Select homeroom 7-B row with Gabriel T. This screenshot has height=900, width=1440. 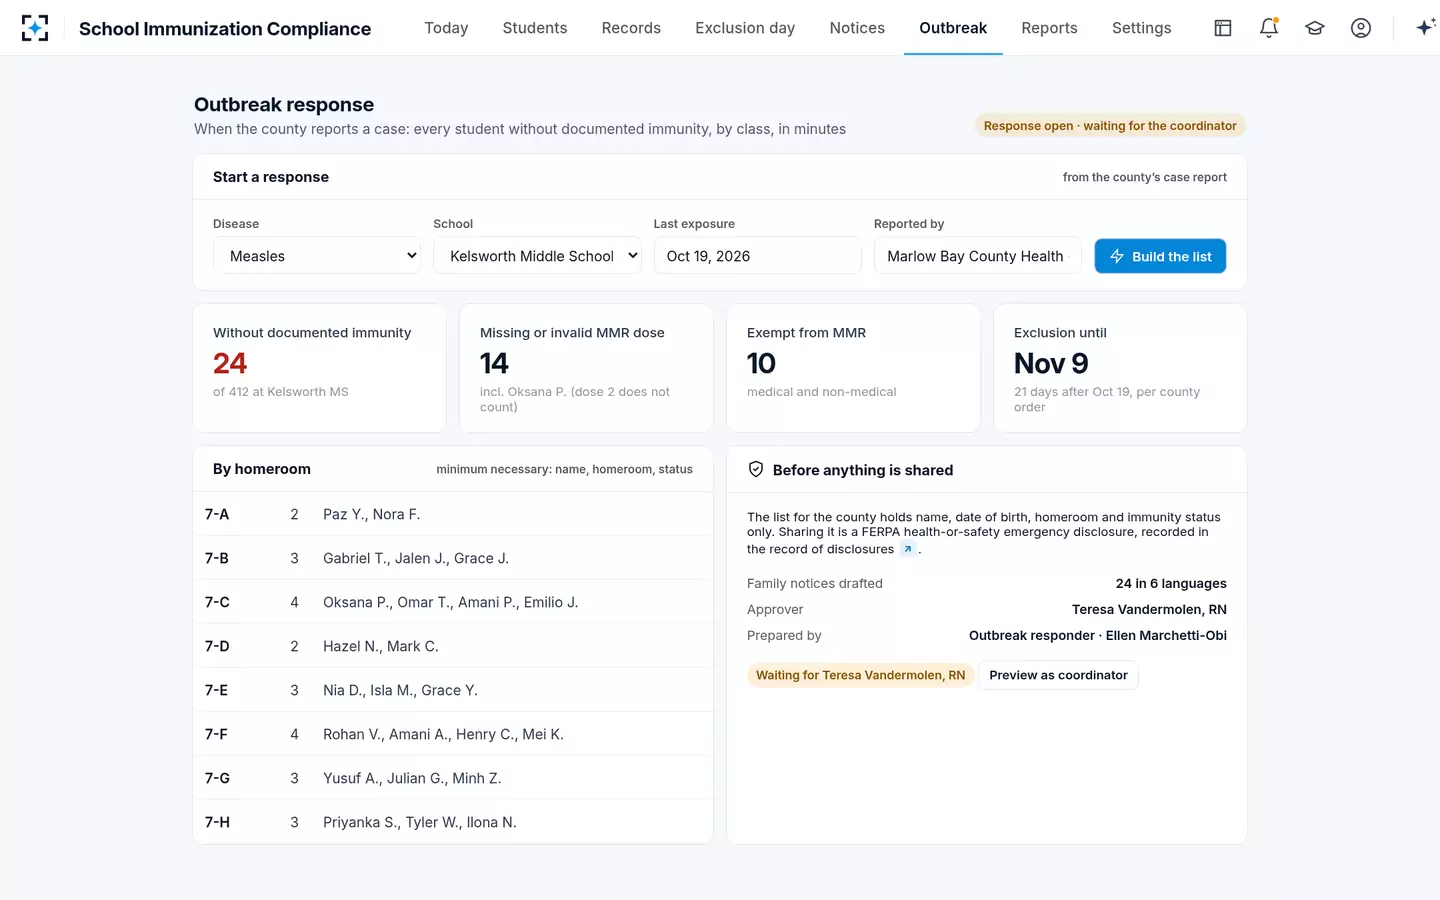coord(453,558)
